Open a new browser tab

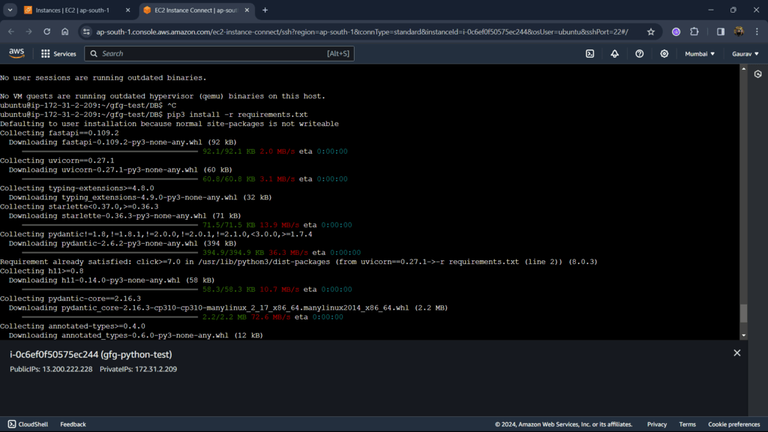click(x=265, y=10)
